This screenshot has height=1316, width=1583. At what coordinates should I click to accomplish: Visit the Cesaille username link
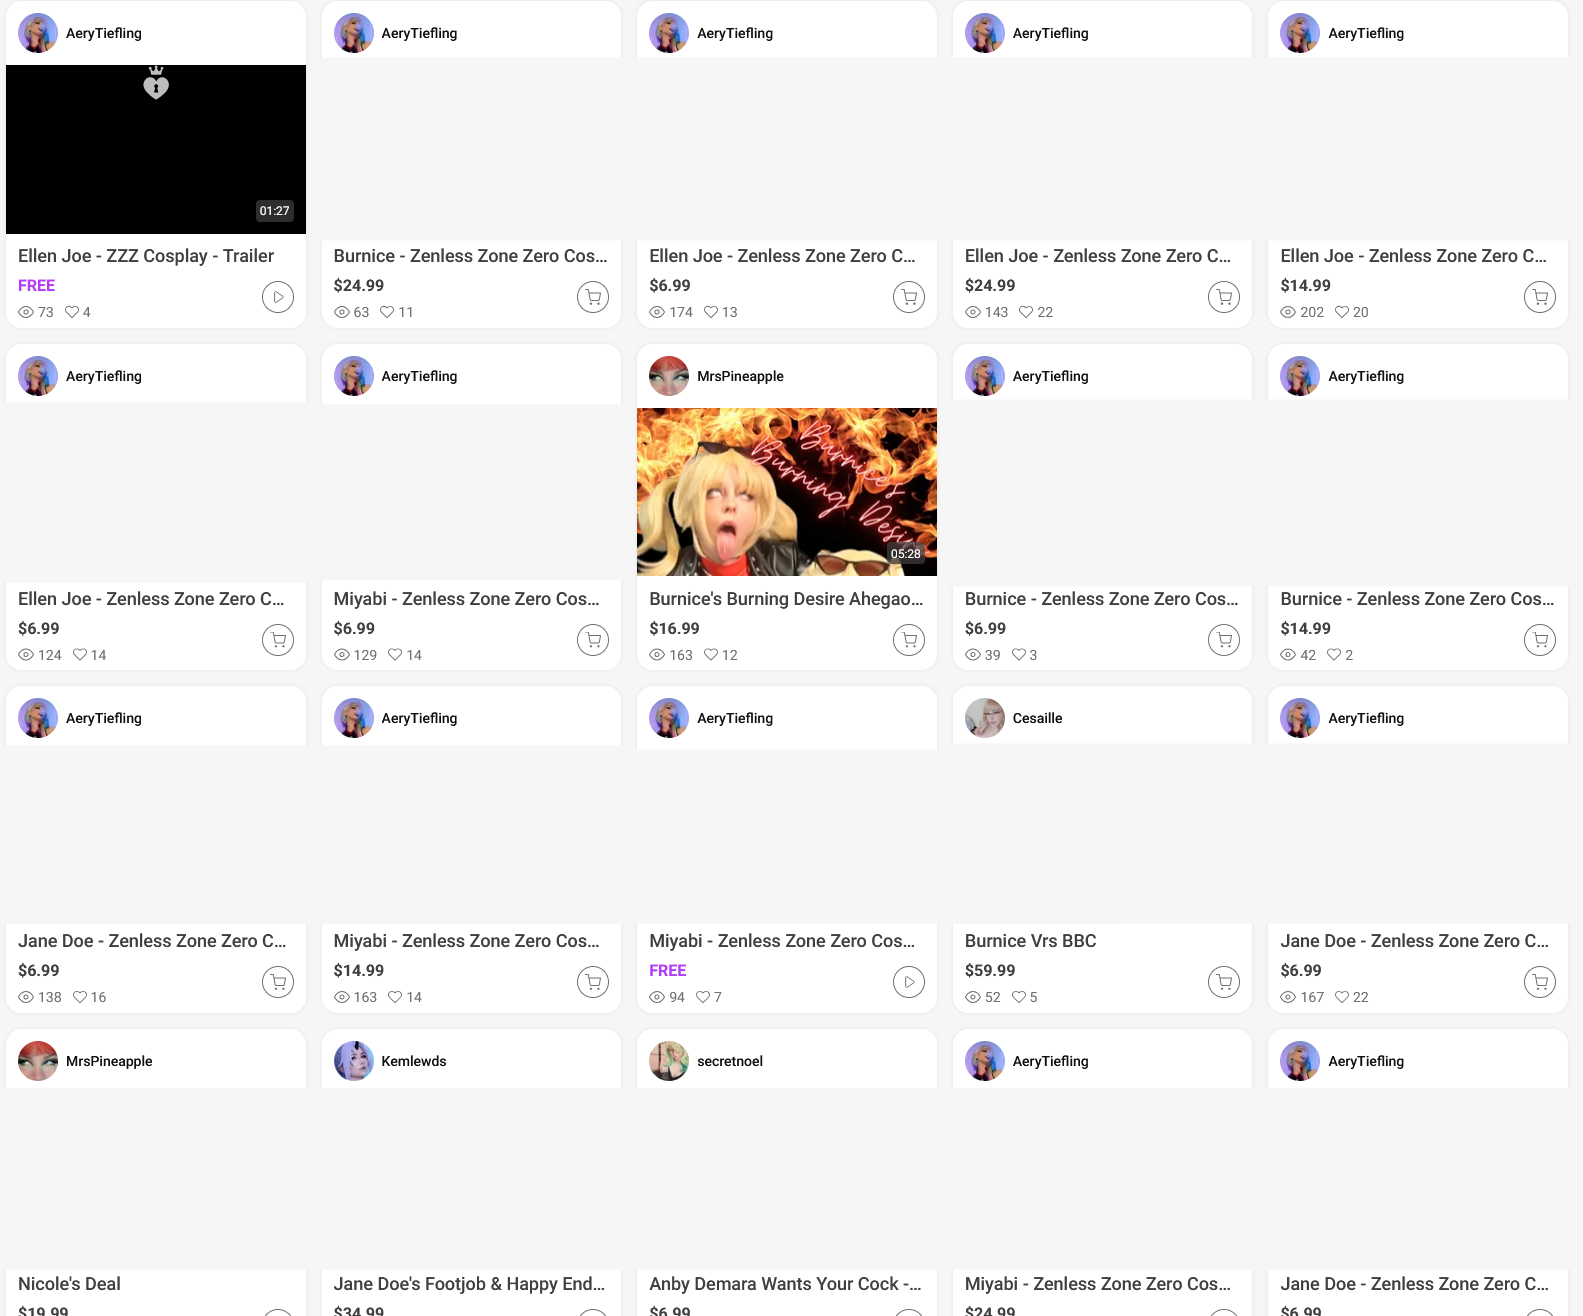1037,718
